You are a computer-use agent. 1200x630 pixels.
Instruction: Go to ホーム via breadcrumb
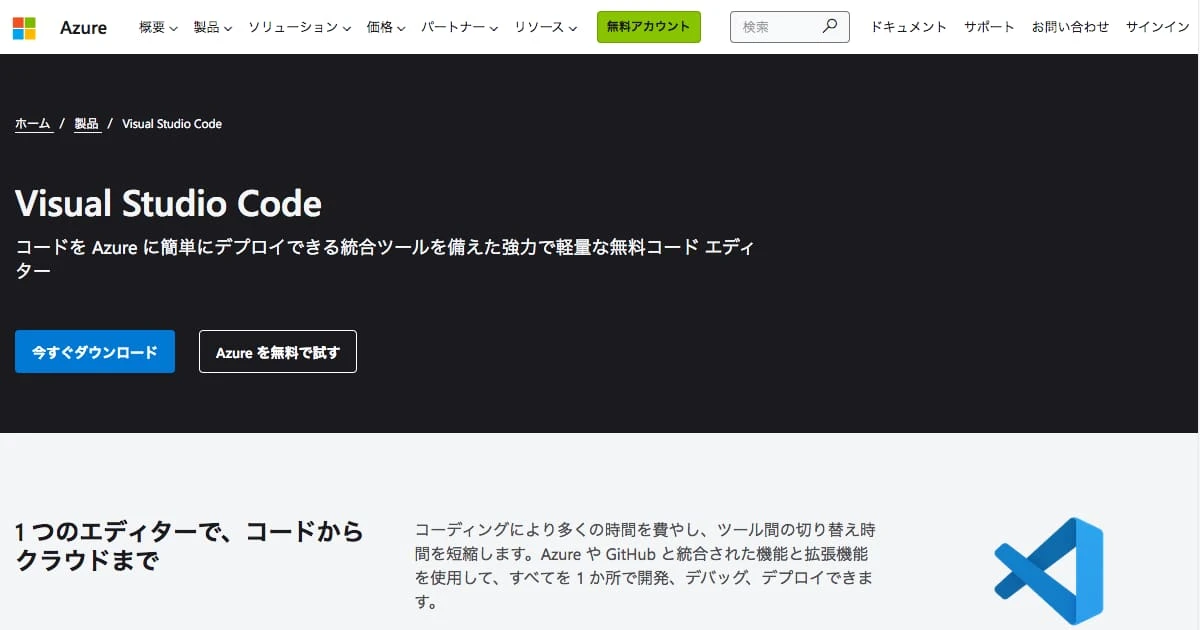pyautogui.click(x=33, y=124)
